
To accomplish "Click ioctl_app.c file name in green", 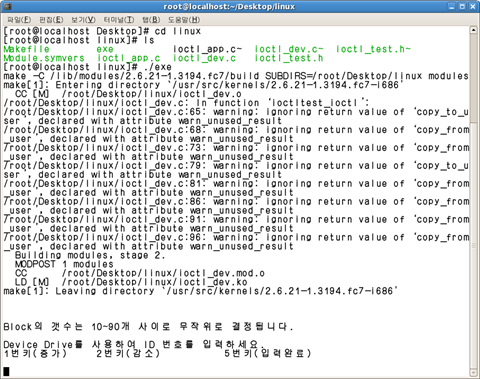I will 129,58.
